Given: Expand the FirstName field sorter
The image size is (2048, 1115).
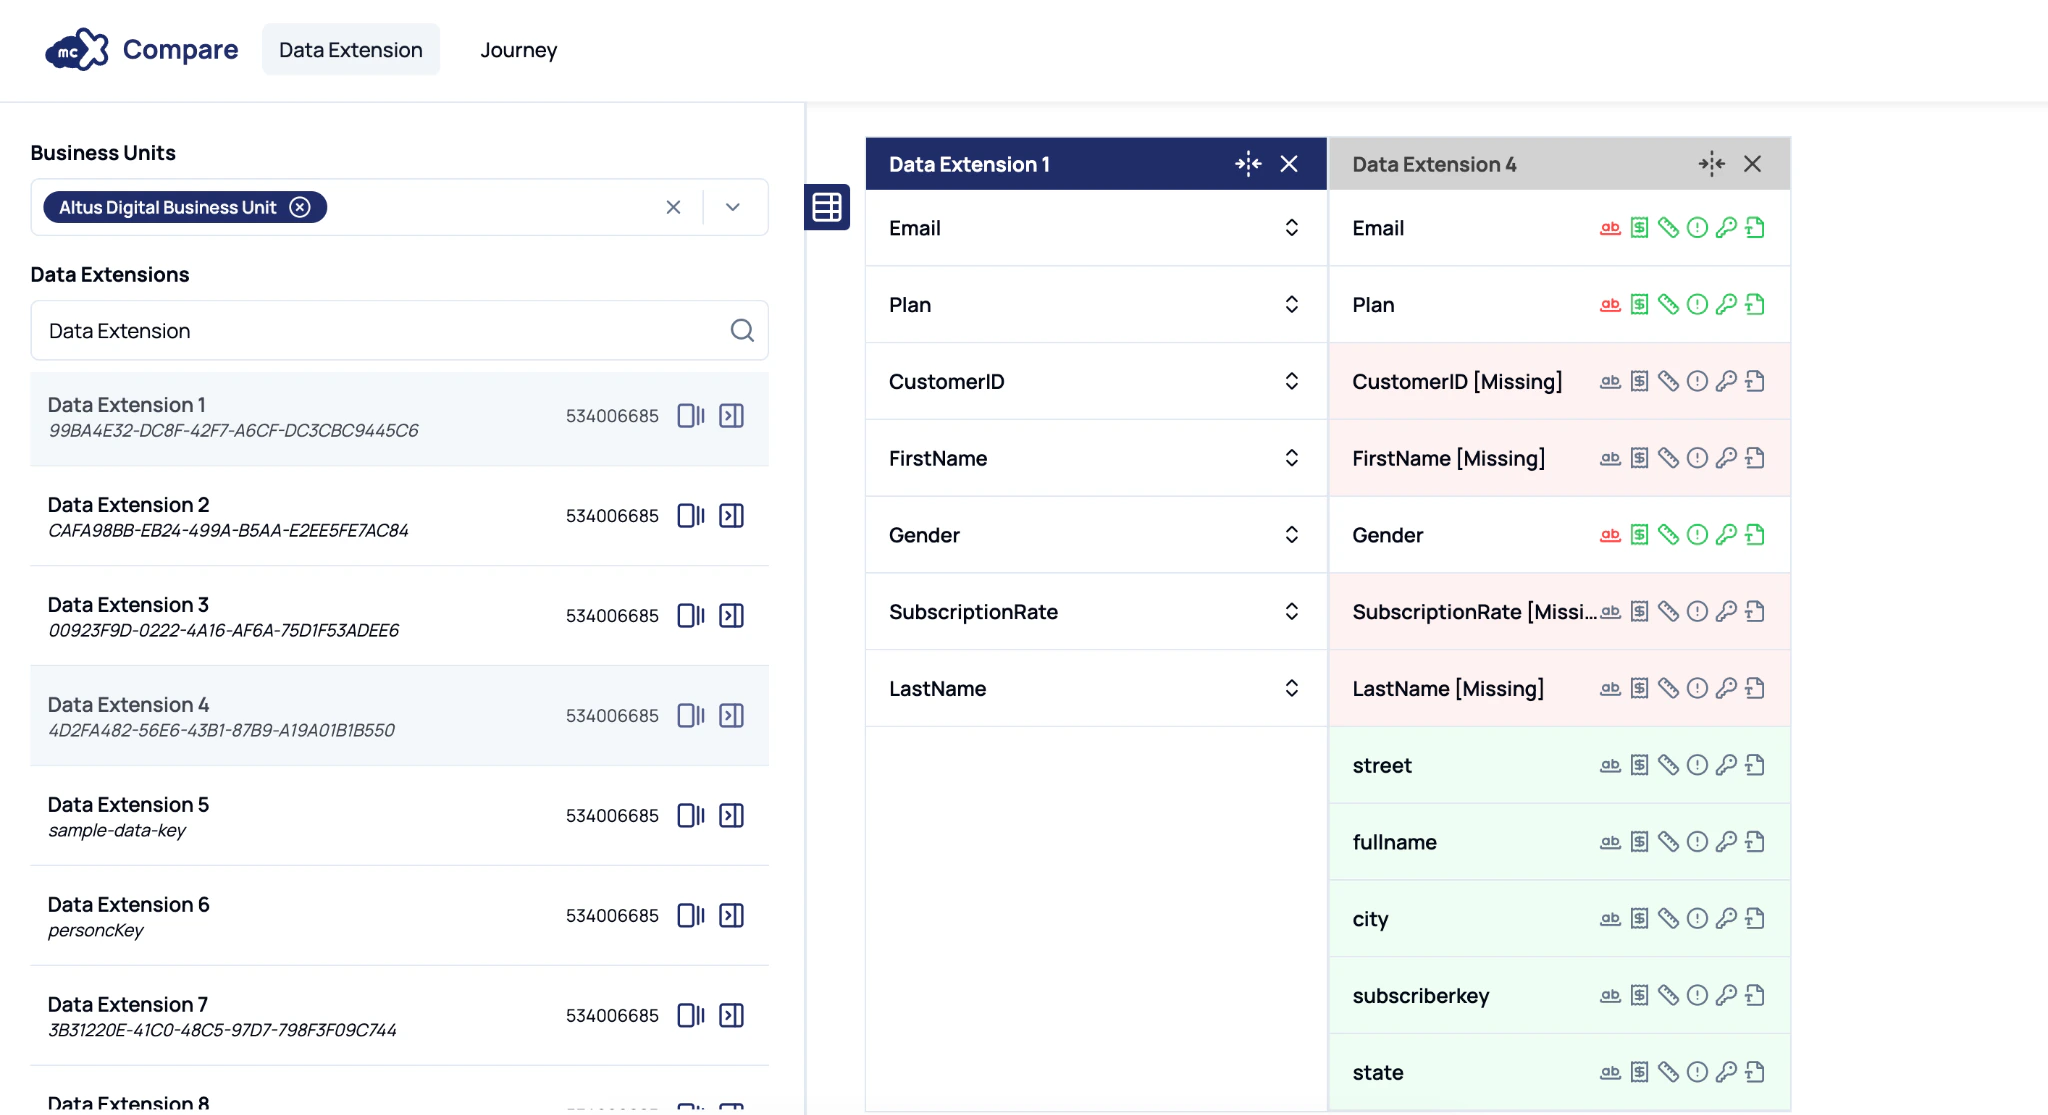Looking at the screenshot, I should (1292, 458).
